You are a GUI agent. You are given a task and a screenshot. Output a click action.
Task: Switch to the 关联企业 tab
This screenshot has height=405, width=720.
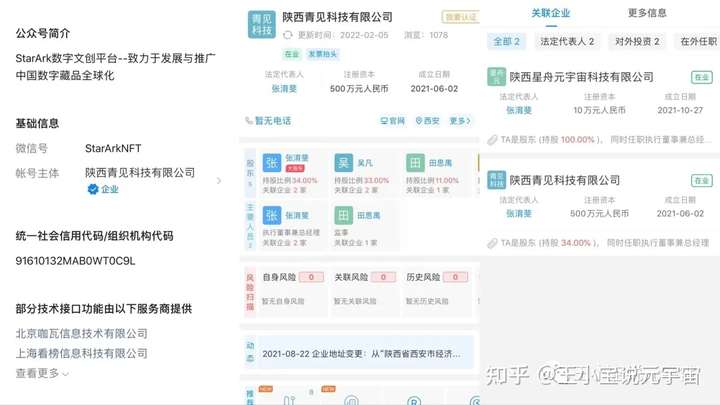pyautogui.click(x=551, y=13)
